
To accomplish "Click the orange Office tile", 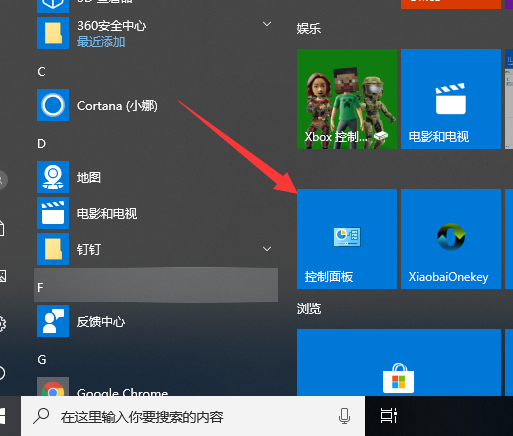I will tap(451, 4).
